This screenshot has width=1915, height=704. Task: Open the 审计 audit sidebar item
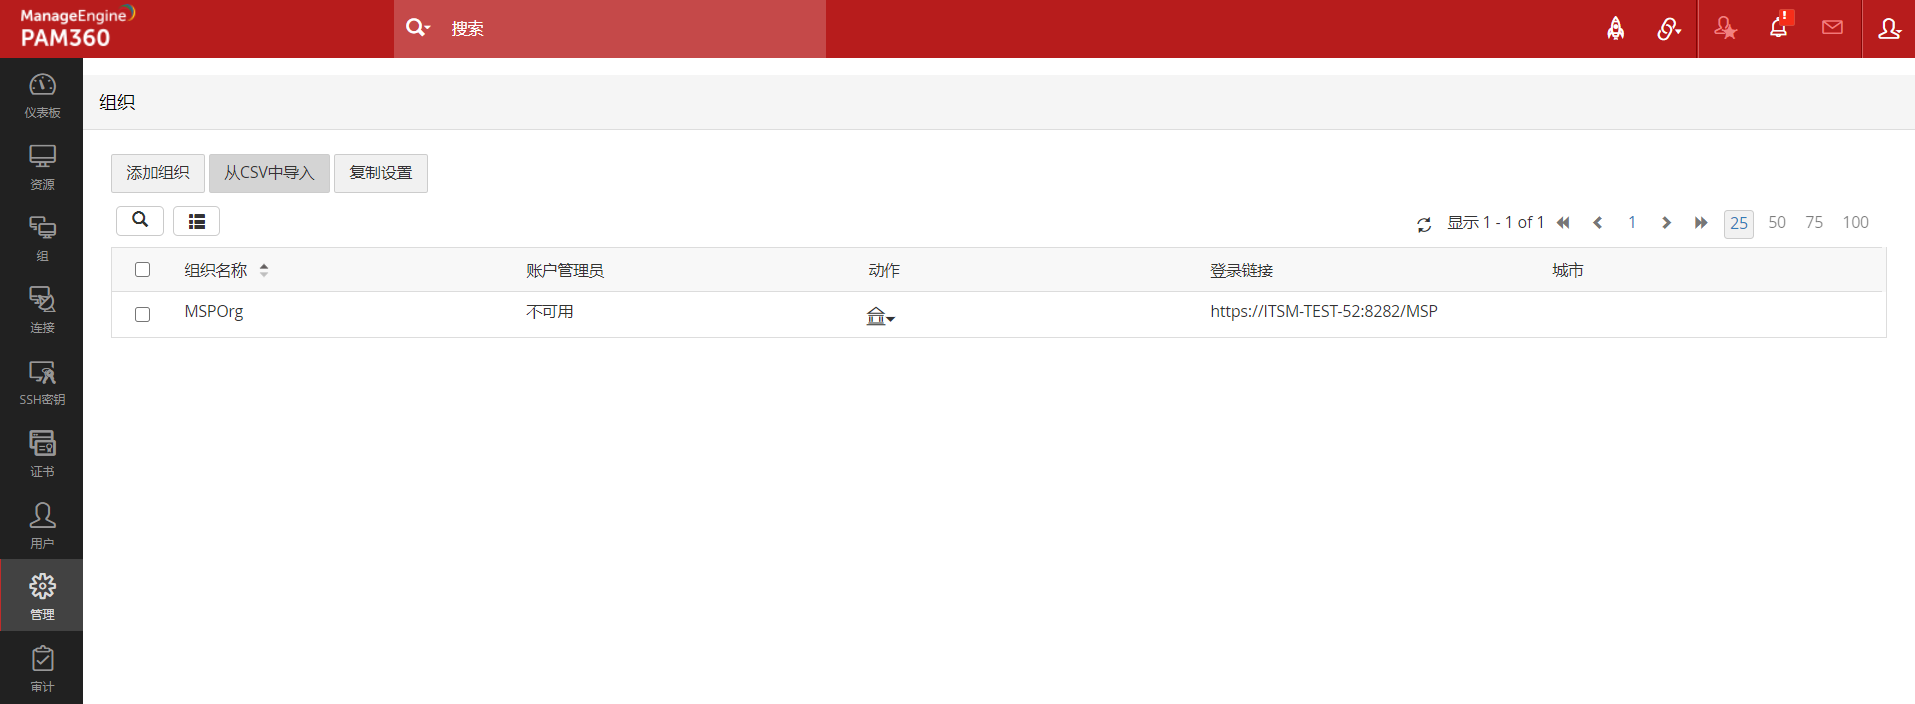tap(42, 669)
